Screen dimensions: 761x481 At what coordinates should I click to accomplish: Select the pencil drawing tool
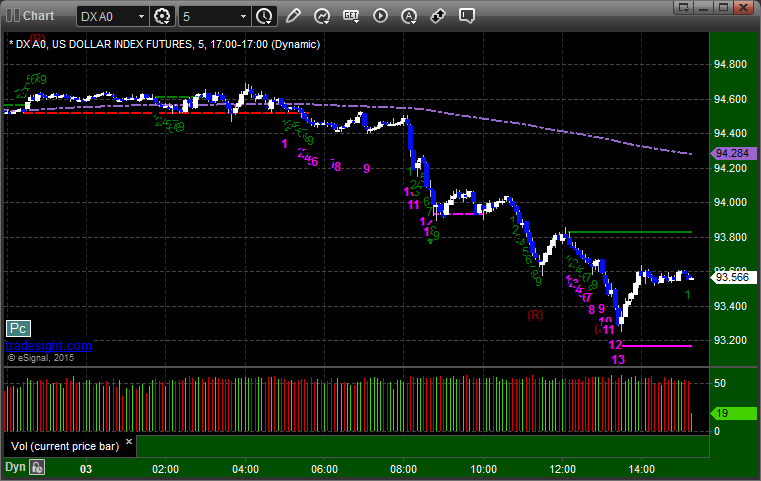pyautogui.click(x=293, y=16)
